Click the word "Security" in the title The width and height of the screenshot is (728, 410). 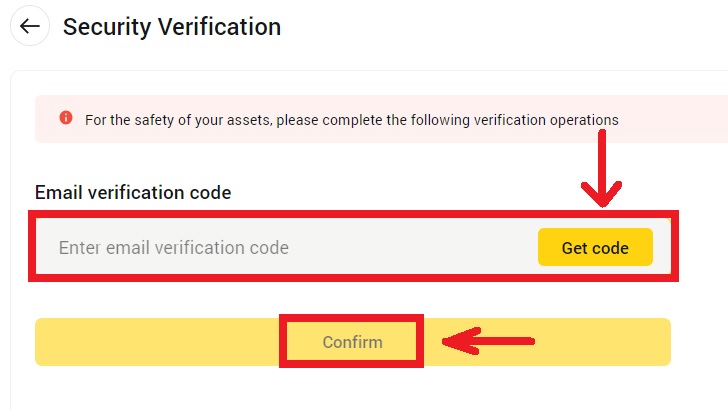point(107,27)
